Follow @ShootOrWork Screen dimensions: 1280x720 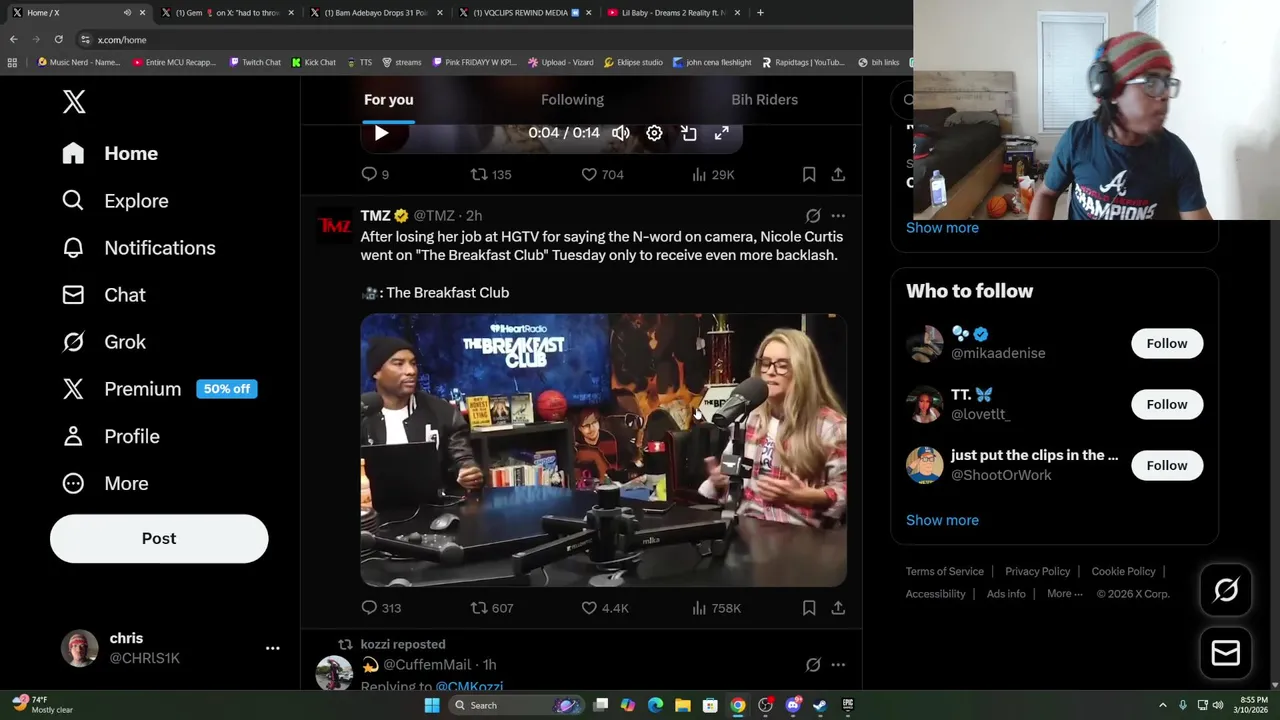point(1167,465)
